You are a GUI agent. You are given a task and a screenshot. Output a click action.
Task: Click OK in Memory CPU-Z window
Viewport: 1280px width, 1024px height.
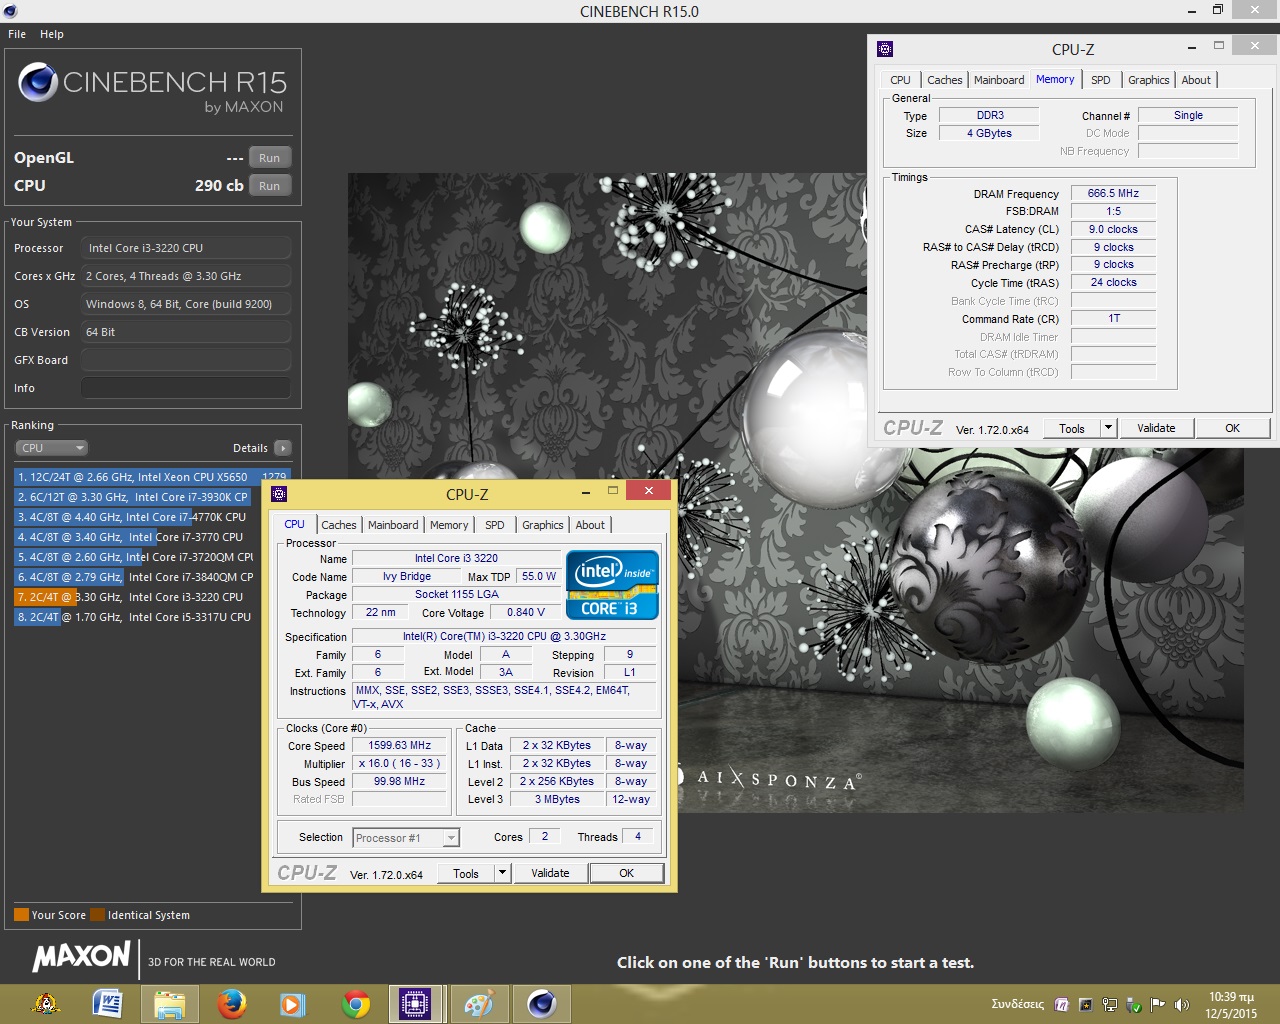(1232, 428)
